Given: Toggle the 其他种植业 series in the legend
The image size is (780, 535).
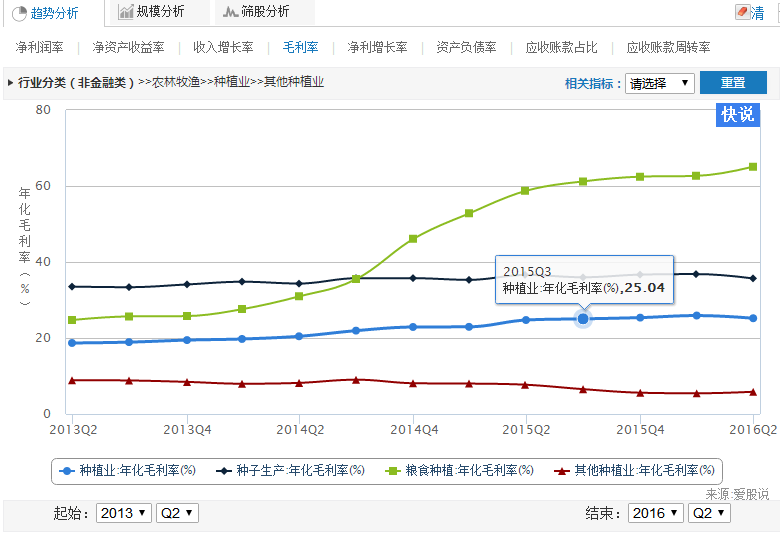Looking at the screenshot, I should 634,470.
